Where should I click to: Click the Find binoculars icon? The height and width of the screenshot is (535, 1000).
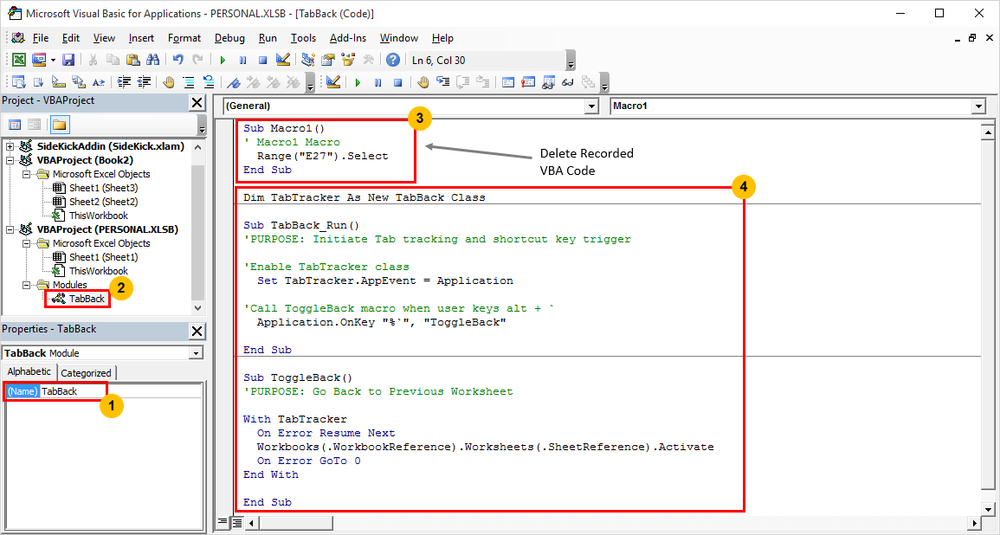[153, 60]
